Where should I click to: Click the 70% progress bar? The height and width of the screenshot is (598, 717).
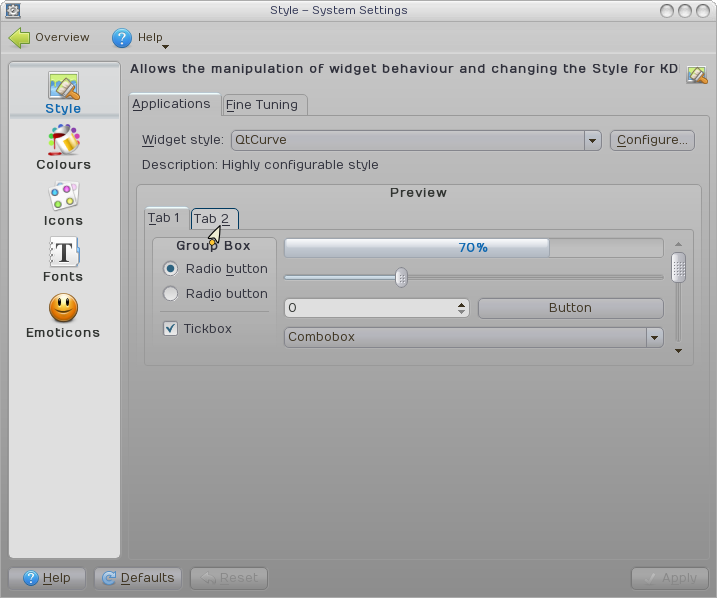pyautogui.click(x=474, y=248)
